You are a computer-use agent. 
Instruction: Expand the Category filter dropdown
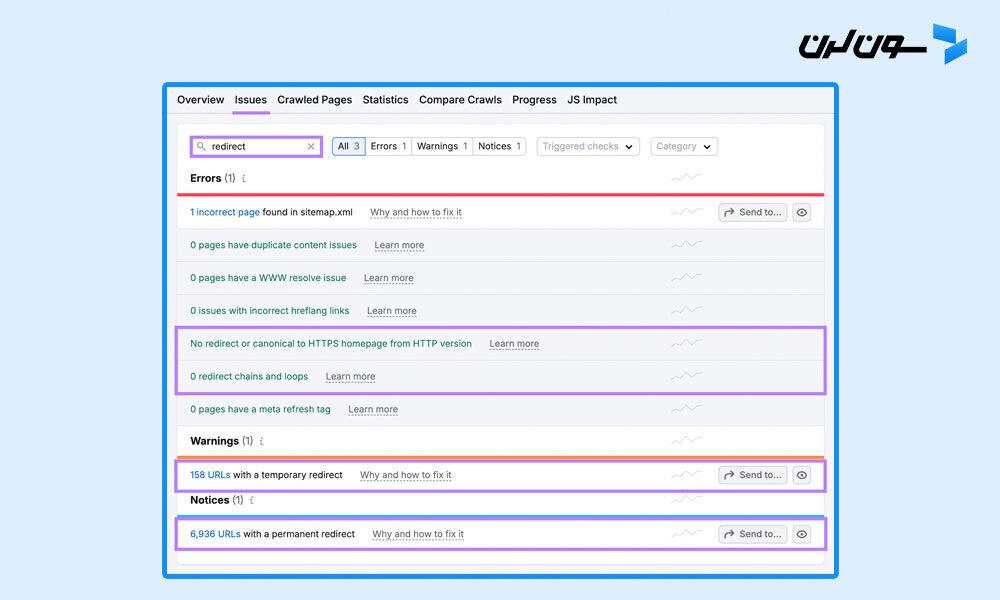point(684,147)
